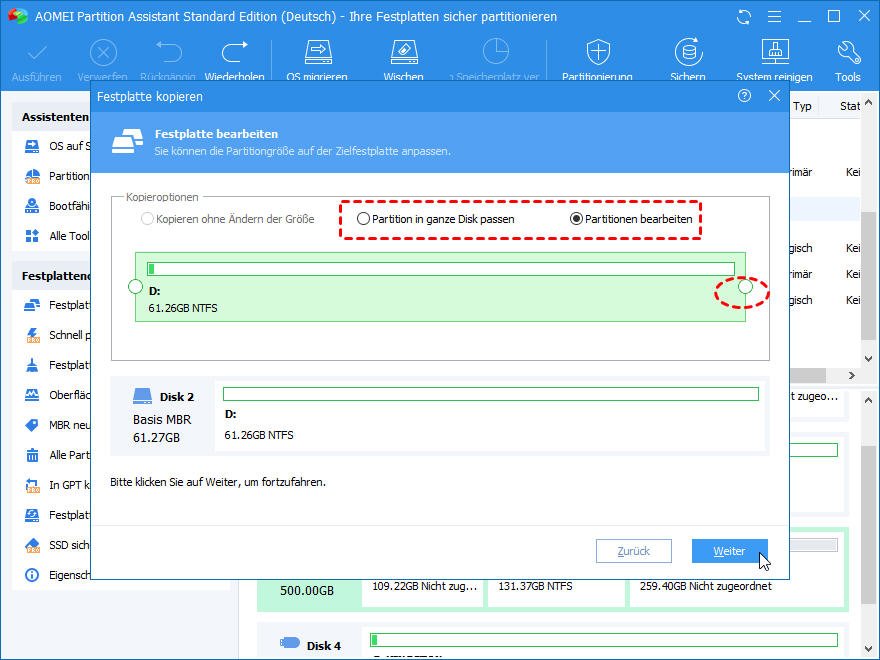The width and height of the screenshot is (880, 660).
Task: Click the Zurück button
Action: [634, 551]
